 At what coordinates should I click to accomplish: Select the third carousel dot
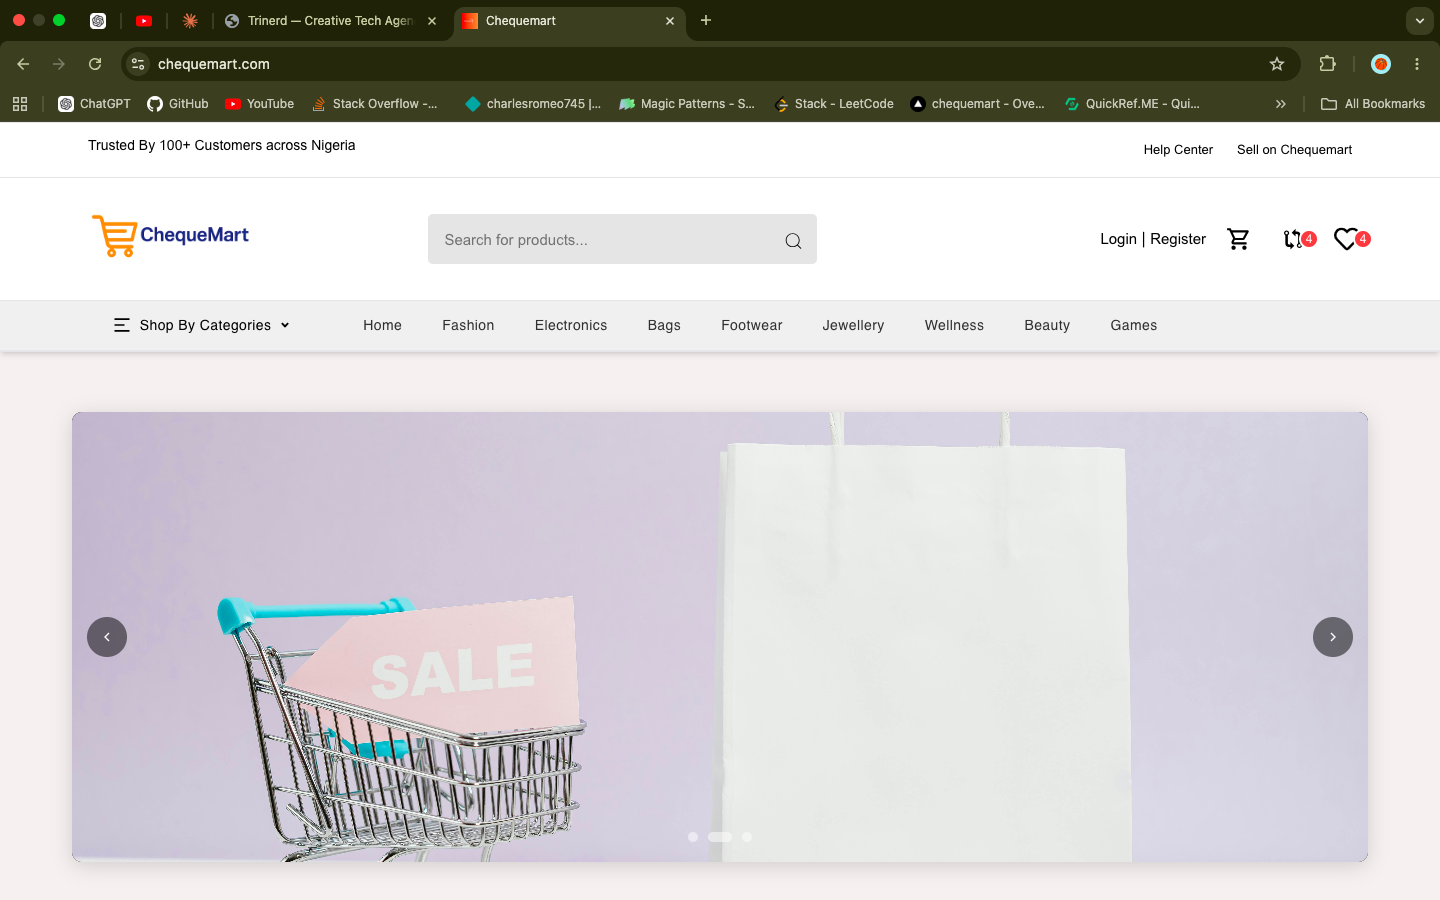tap(747, 837)
